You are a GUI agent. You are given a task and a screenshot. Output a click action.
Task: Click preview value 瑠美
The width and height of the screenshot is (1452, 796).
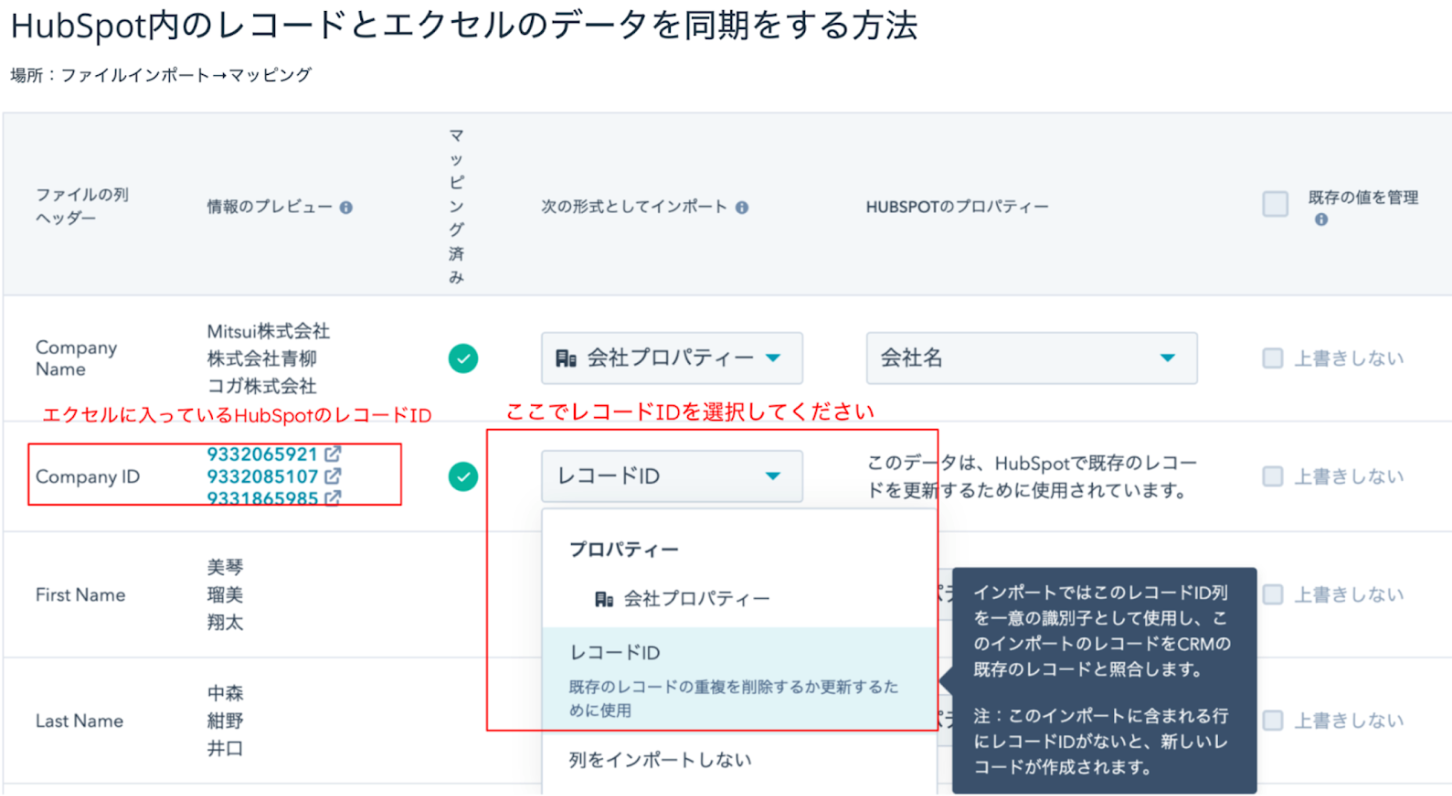(225, 594)
